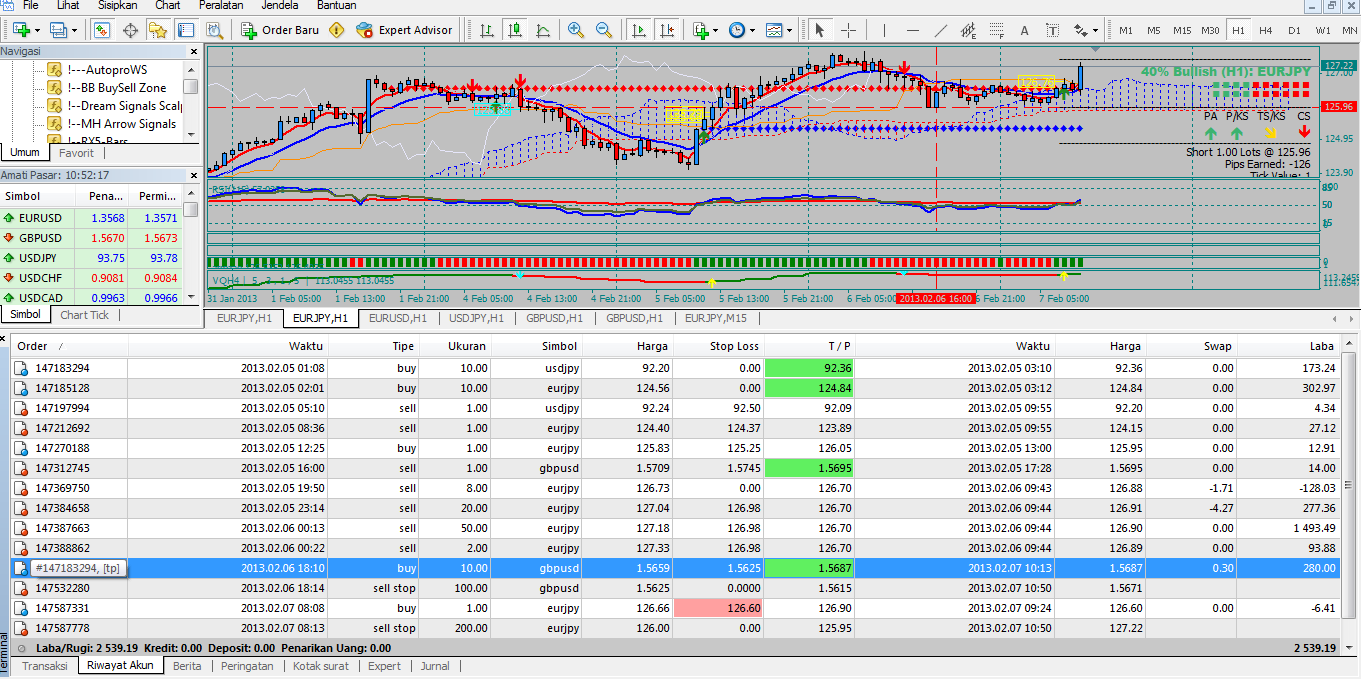
Task: Select !--BB BuySell Zone indicator
Action: pyautogui.click(x=117, y=88)
